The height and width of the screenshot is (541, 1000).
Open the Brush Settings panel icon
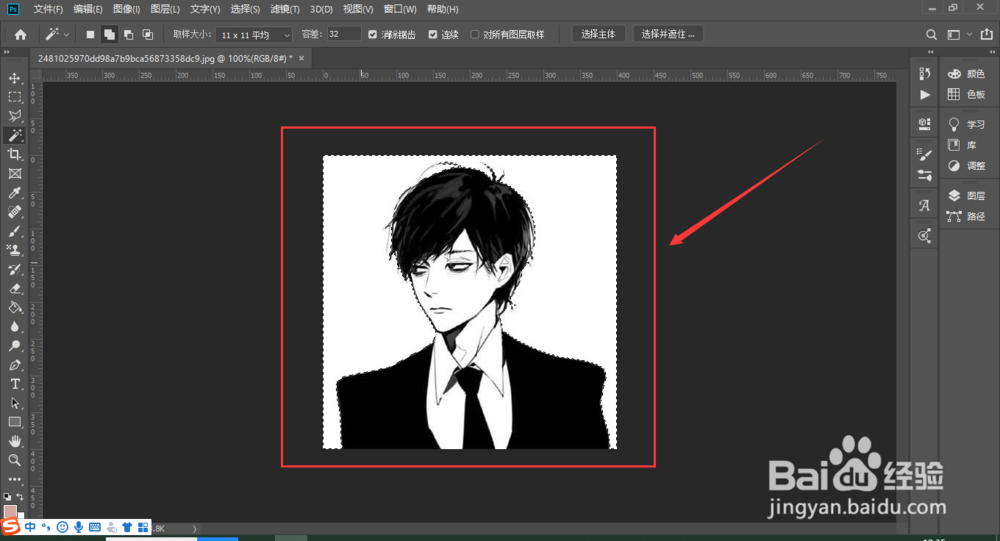pos(925,154)
